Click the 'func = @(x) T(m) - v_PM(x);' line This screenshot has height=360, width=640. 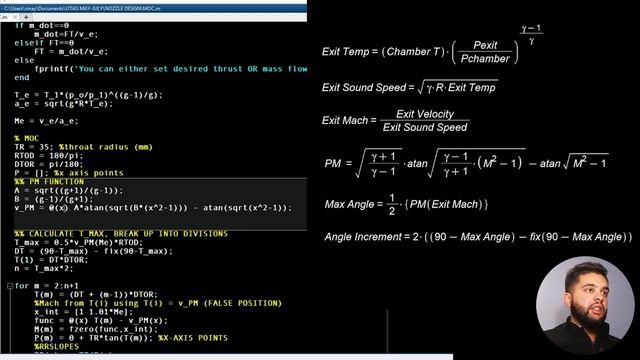[x=101, y=321]
